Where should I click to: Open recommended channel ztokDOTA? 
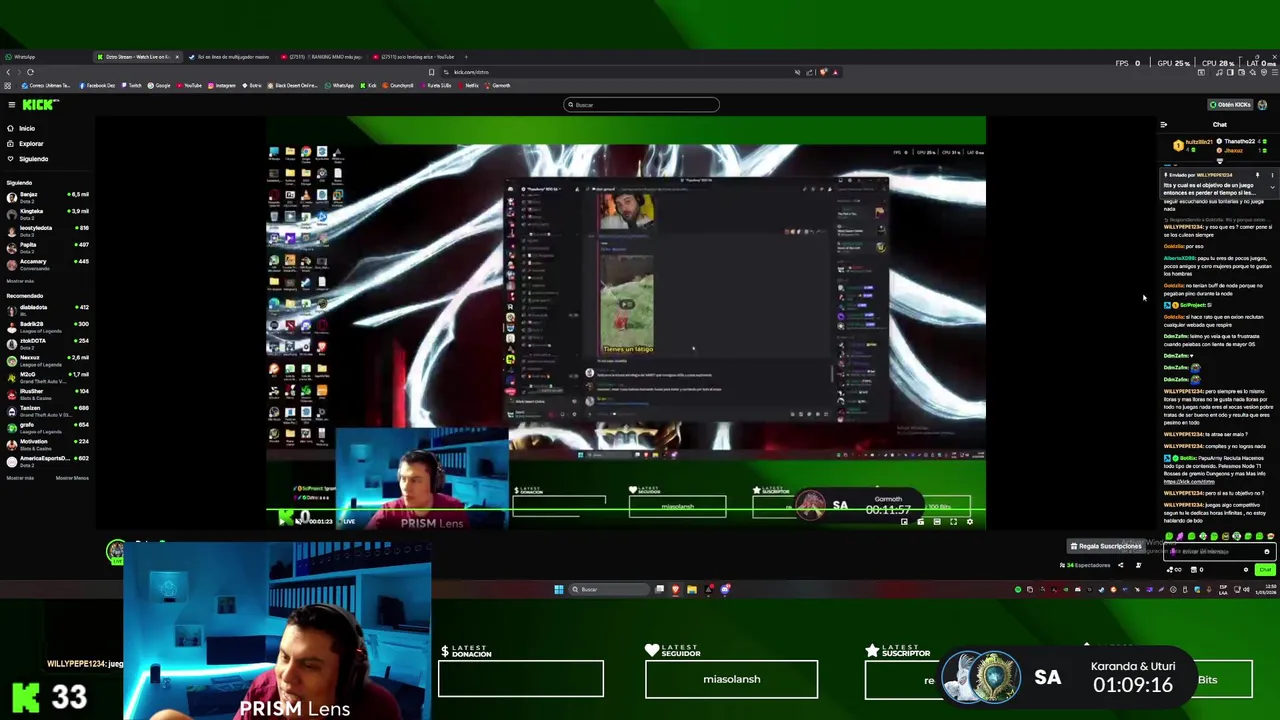pyautogui.click(x=47, y=343)
